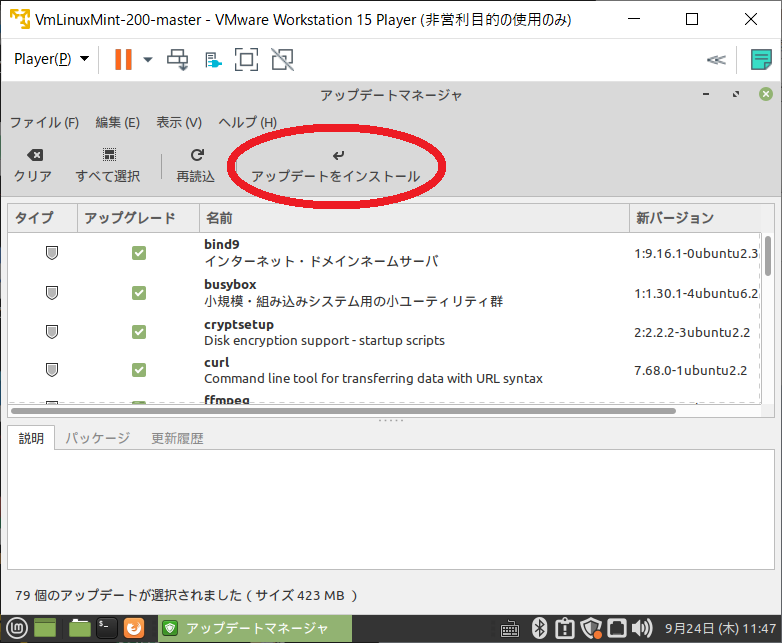Click the アップデートマネージャ taskbar button
Viewport: 782px width, 643px height.
pos(255,629)
